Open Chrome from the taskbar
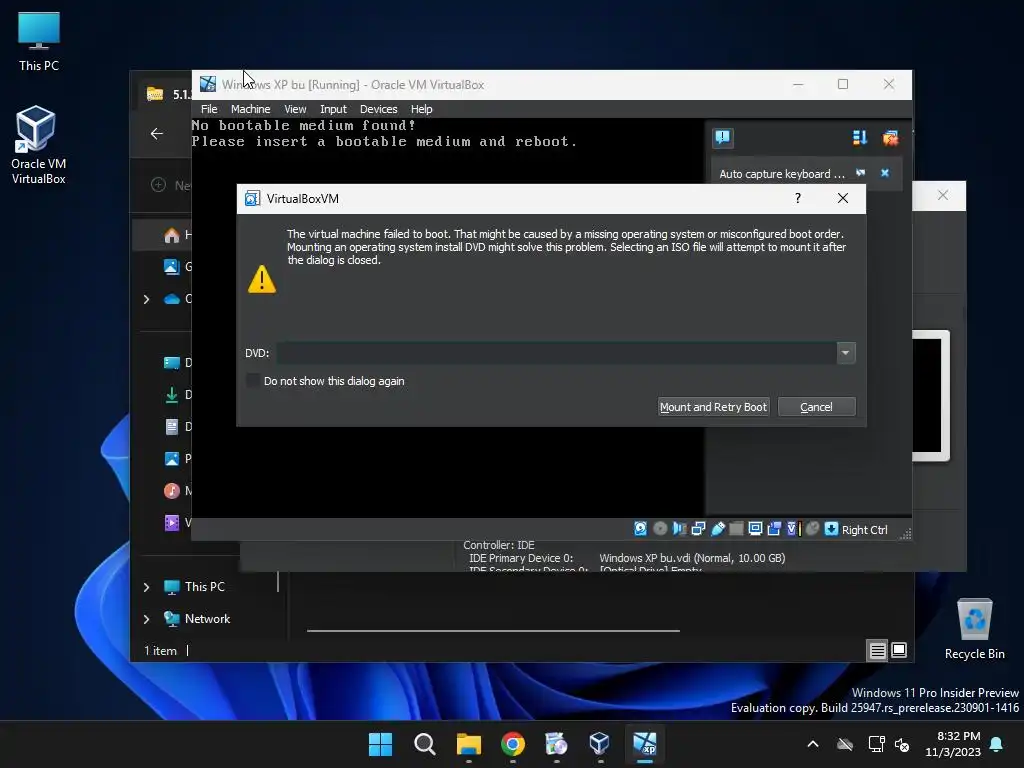1024x768 pixels. (x=513, y=744)
